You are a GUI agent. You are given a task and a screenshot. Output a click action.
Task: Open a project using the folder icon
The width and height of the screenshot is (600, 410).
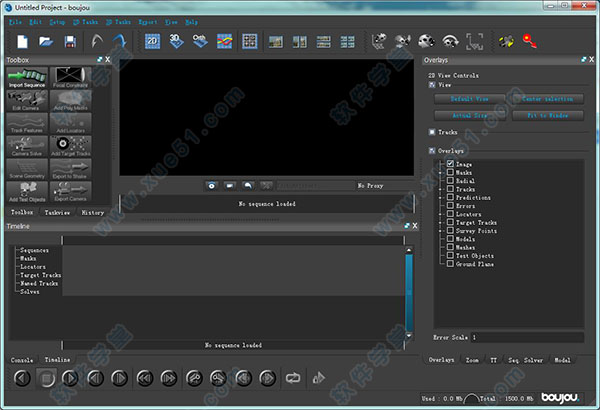click(x=46, y=41)
